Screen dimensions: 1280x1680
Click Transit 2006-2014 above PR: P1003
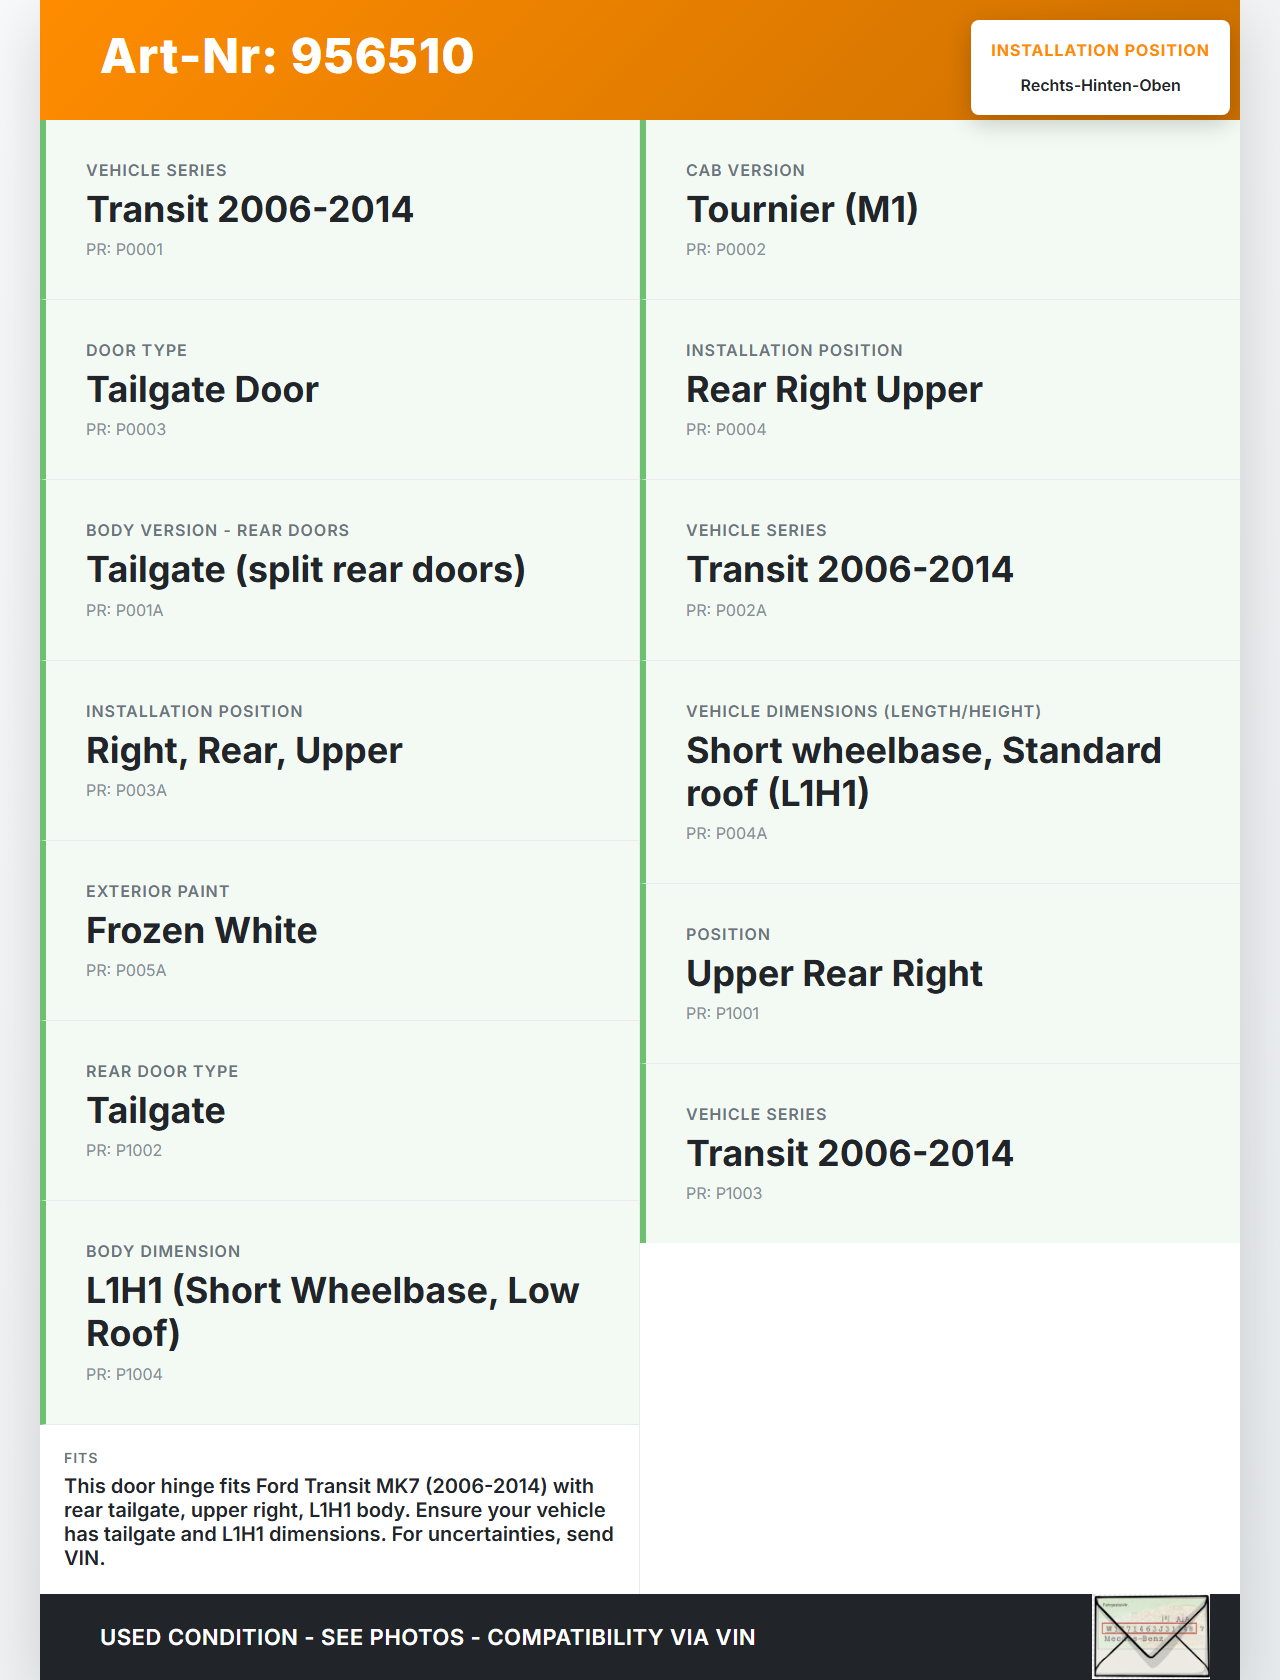pyautogui.click(x=849, y=1153)
